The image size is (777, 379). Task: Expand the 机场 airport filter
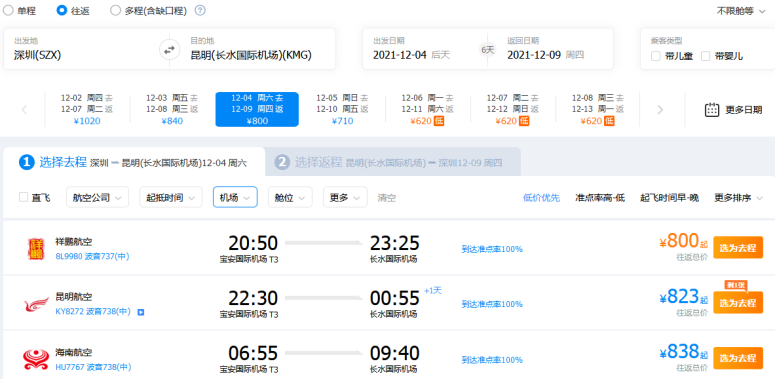[235, 197]
